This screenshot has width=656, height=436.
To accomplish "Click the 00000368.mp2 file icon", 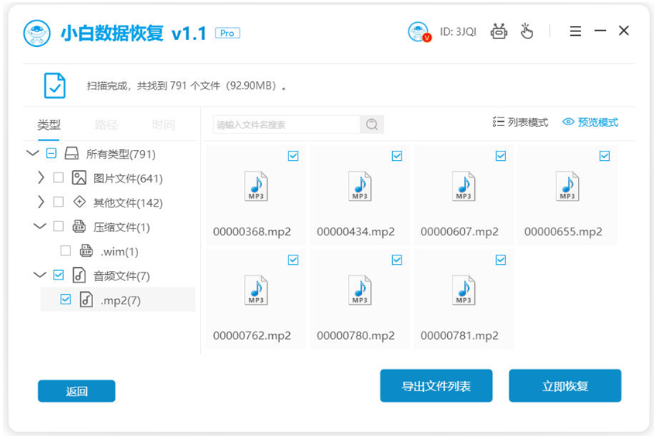I will click(256, 187).
